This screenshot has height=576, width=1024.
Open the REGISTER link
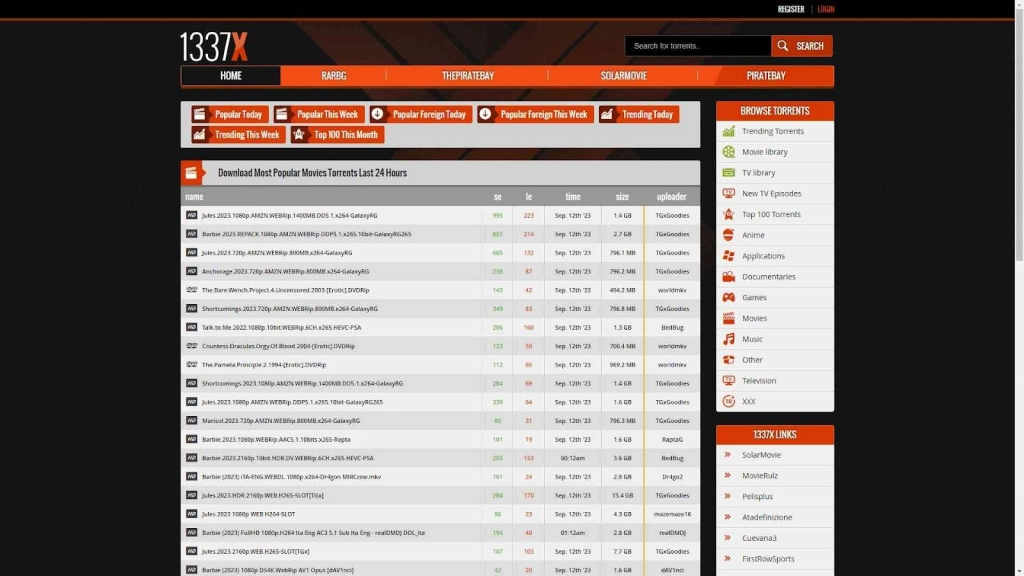pos(791,9)
